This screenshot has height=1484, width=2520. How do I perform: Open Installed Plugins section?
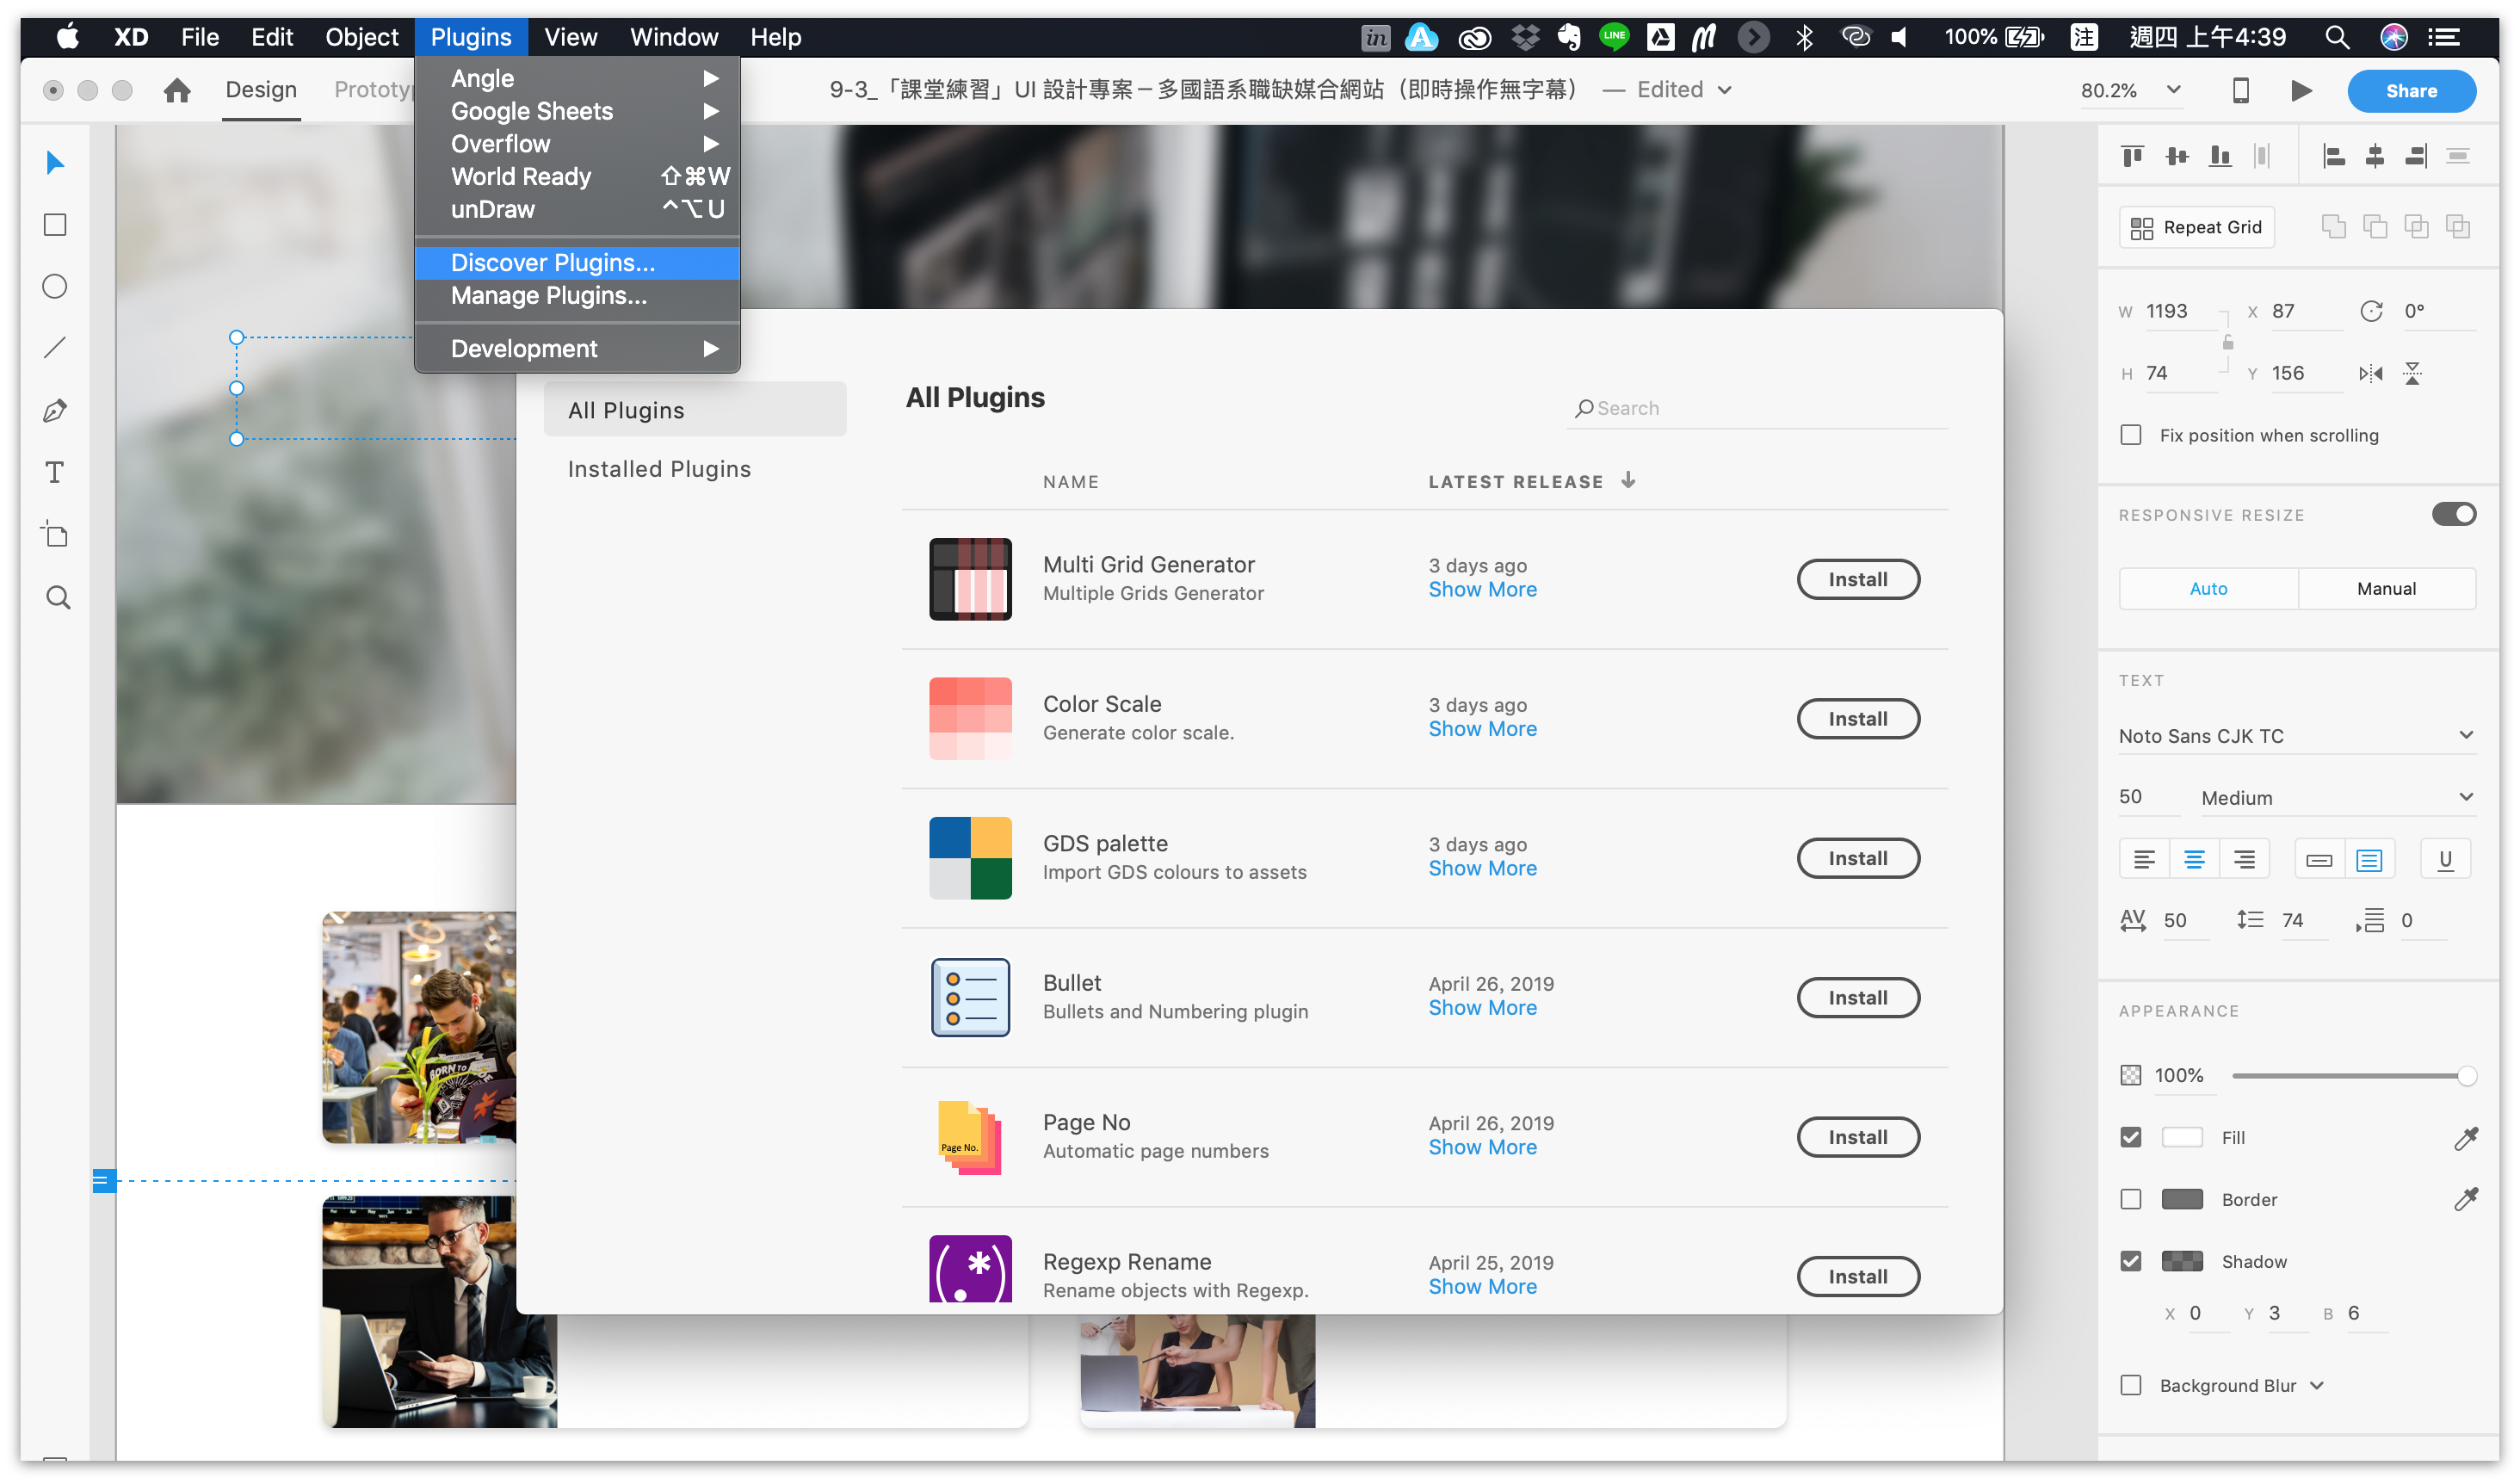[x=659, y=469]
